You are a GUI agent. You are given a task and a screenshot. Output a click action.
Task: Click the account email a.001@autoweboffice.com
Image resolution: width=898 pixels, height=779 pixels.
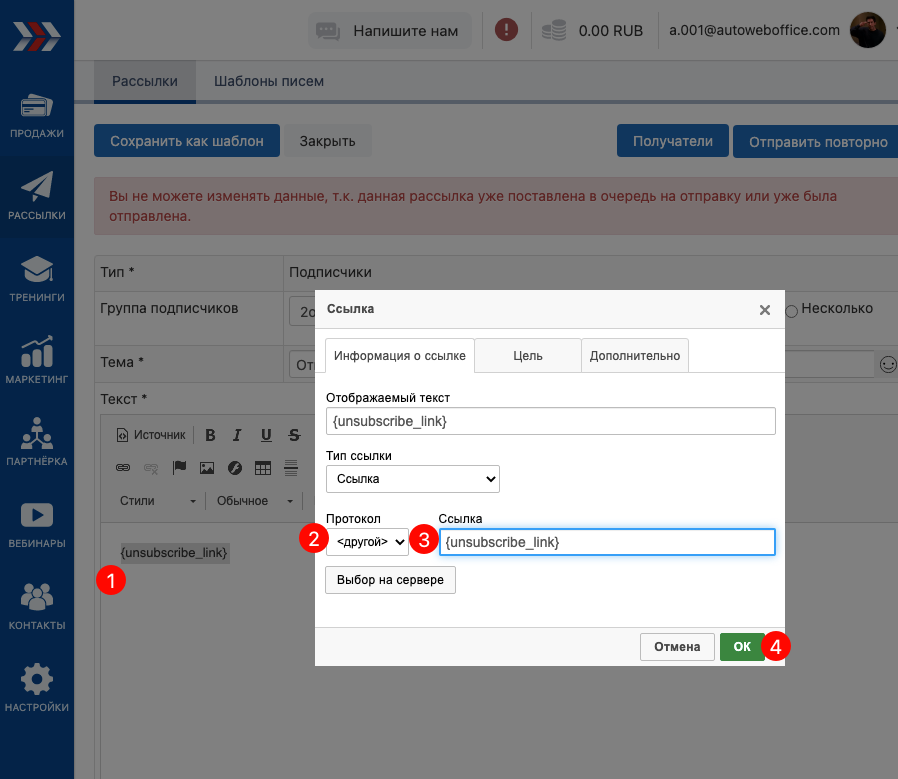(754, 30)
